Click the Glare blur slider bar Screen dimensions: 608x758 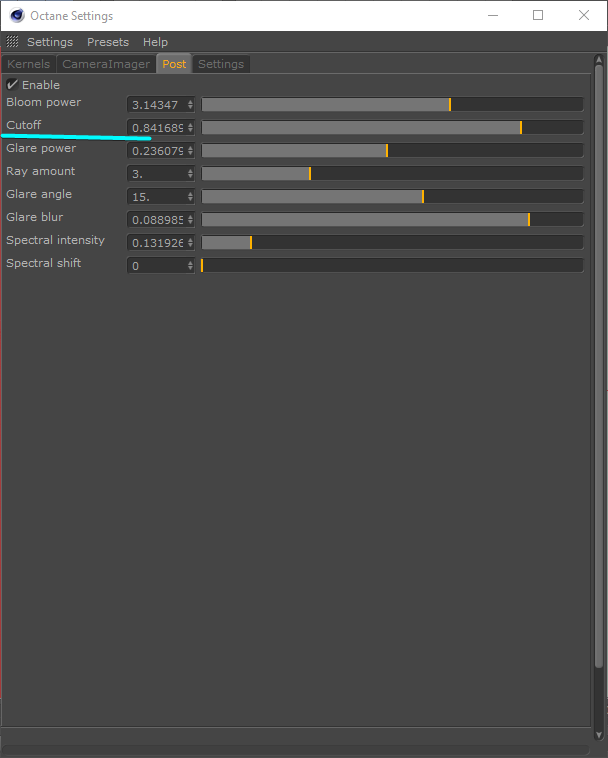coord(392,219)
